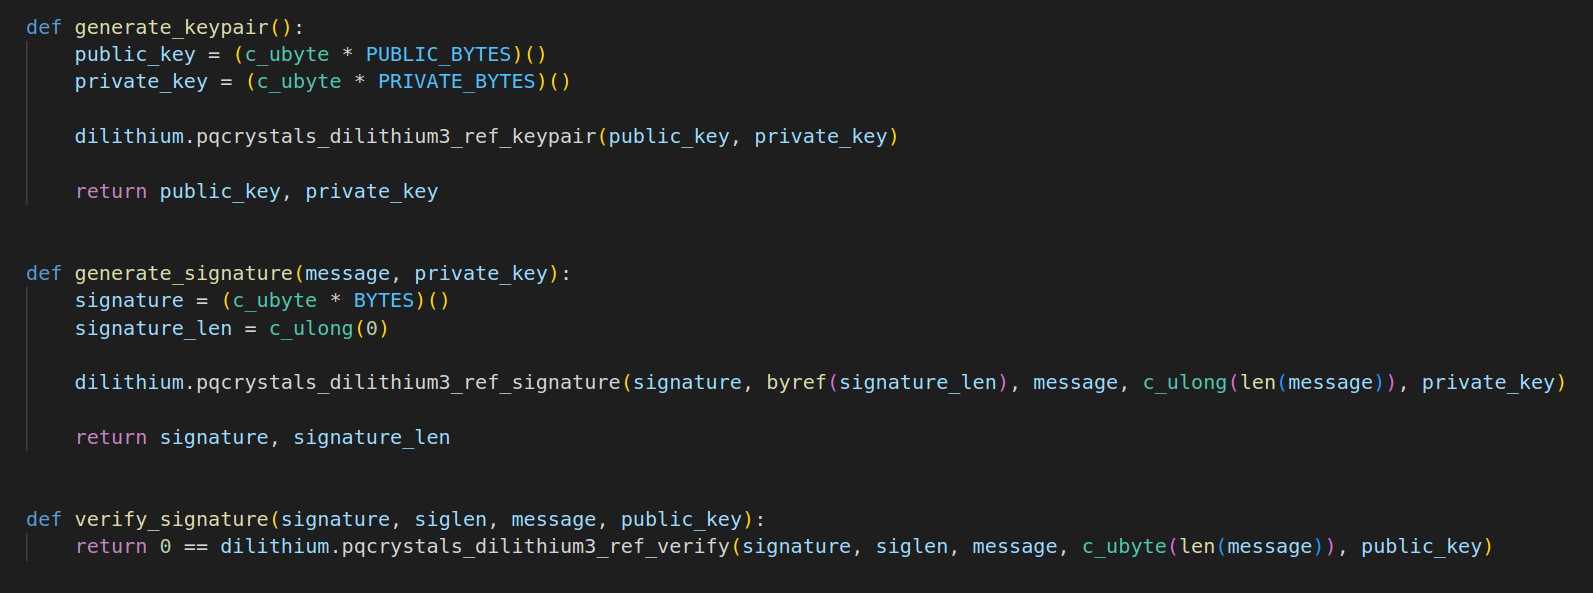Viewport: 1593px width, 593px height.
Task: Click the siglen parameter in verify_signature definition
Action: (451, 519)
